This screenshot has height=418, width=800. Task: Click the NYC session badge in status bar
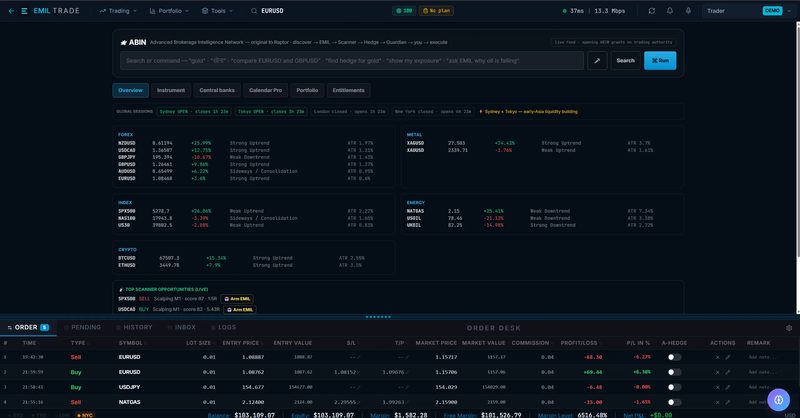[x=85, y=415]
